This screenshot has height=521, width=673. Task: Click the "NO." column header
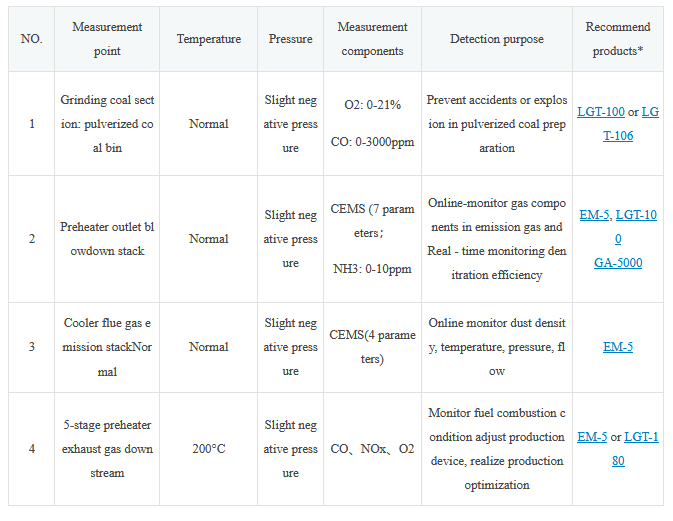pyautogui.click(x=31, y=39)
